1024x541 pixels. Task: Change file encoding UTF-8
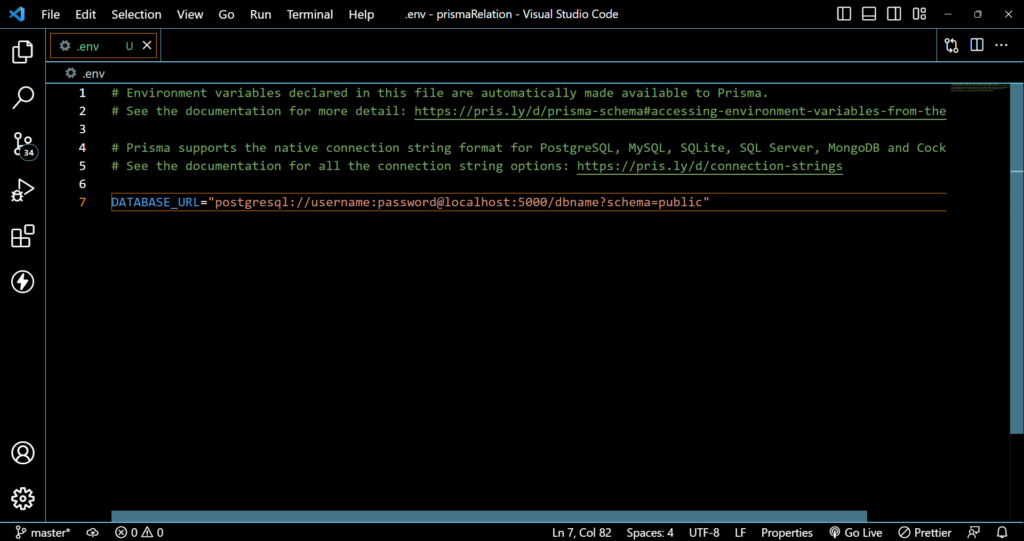tap(704, 533)
